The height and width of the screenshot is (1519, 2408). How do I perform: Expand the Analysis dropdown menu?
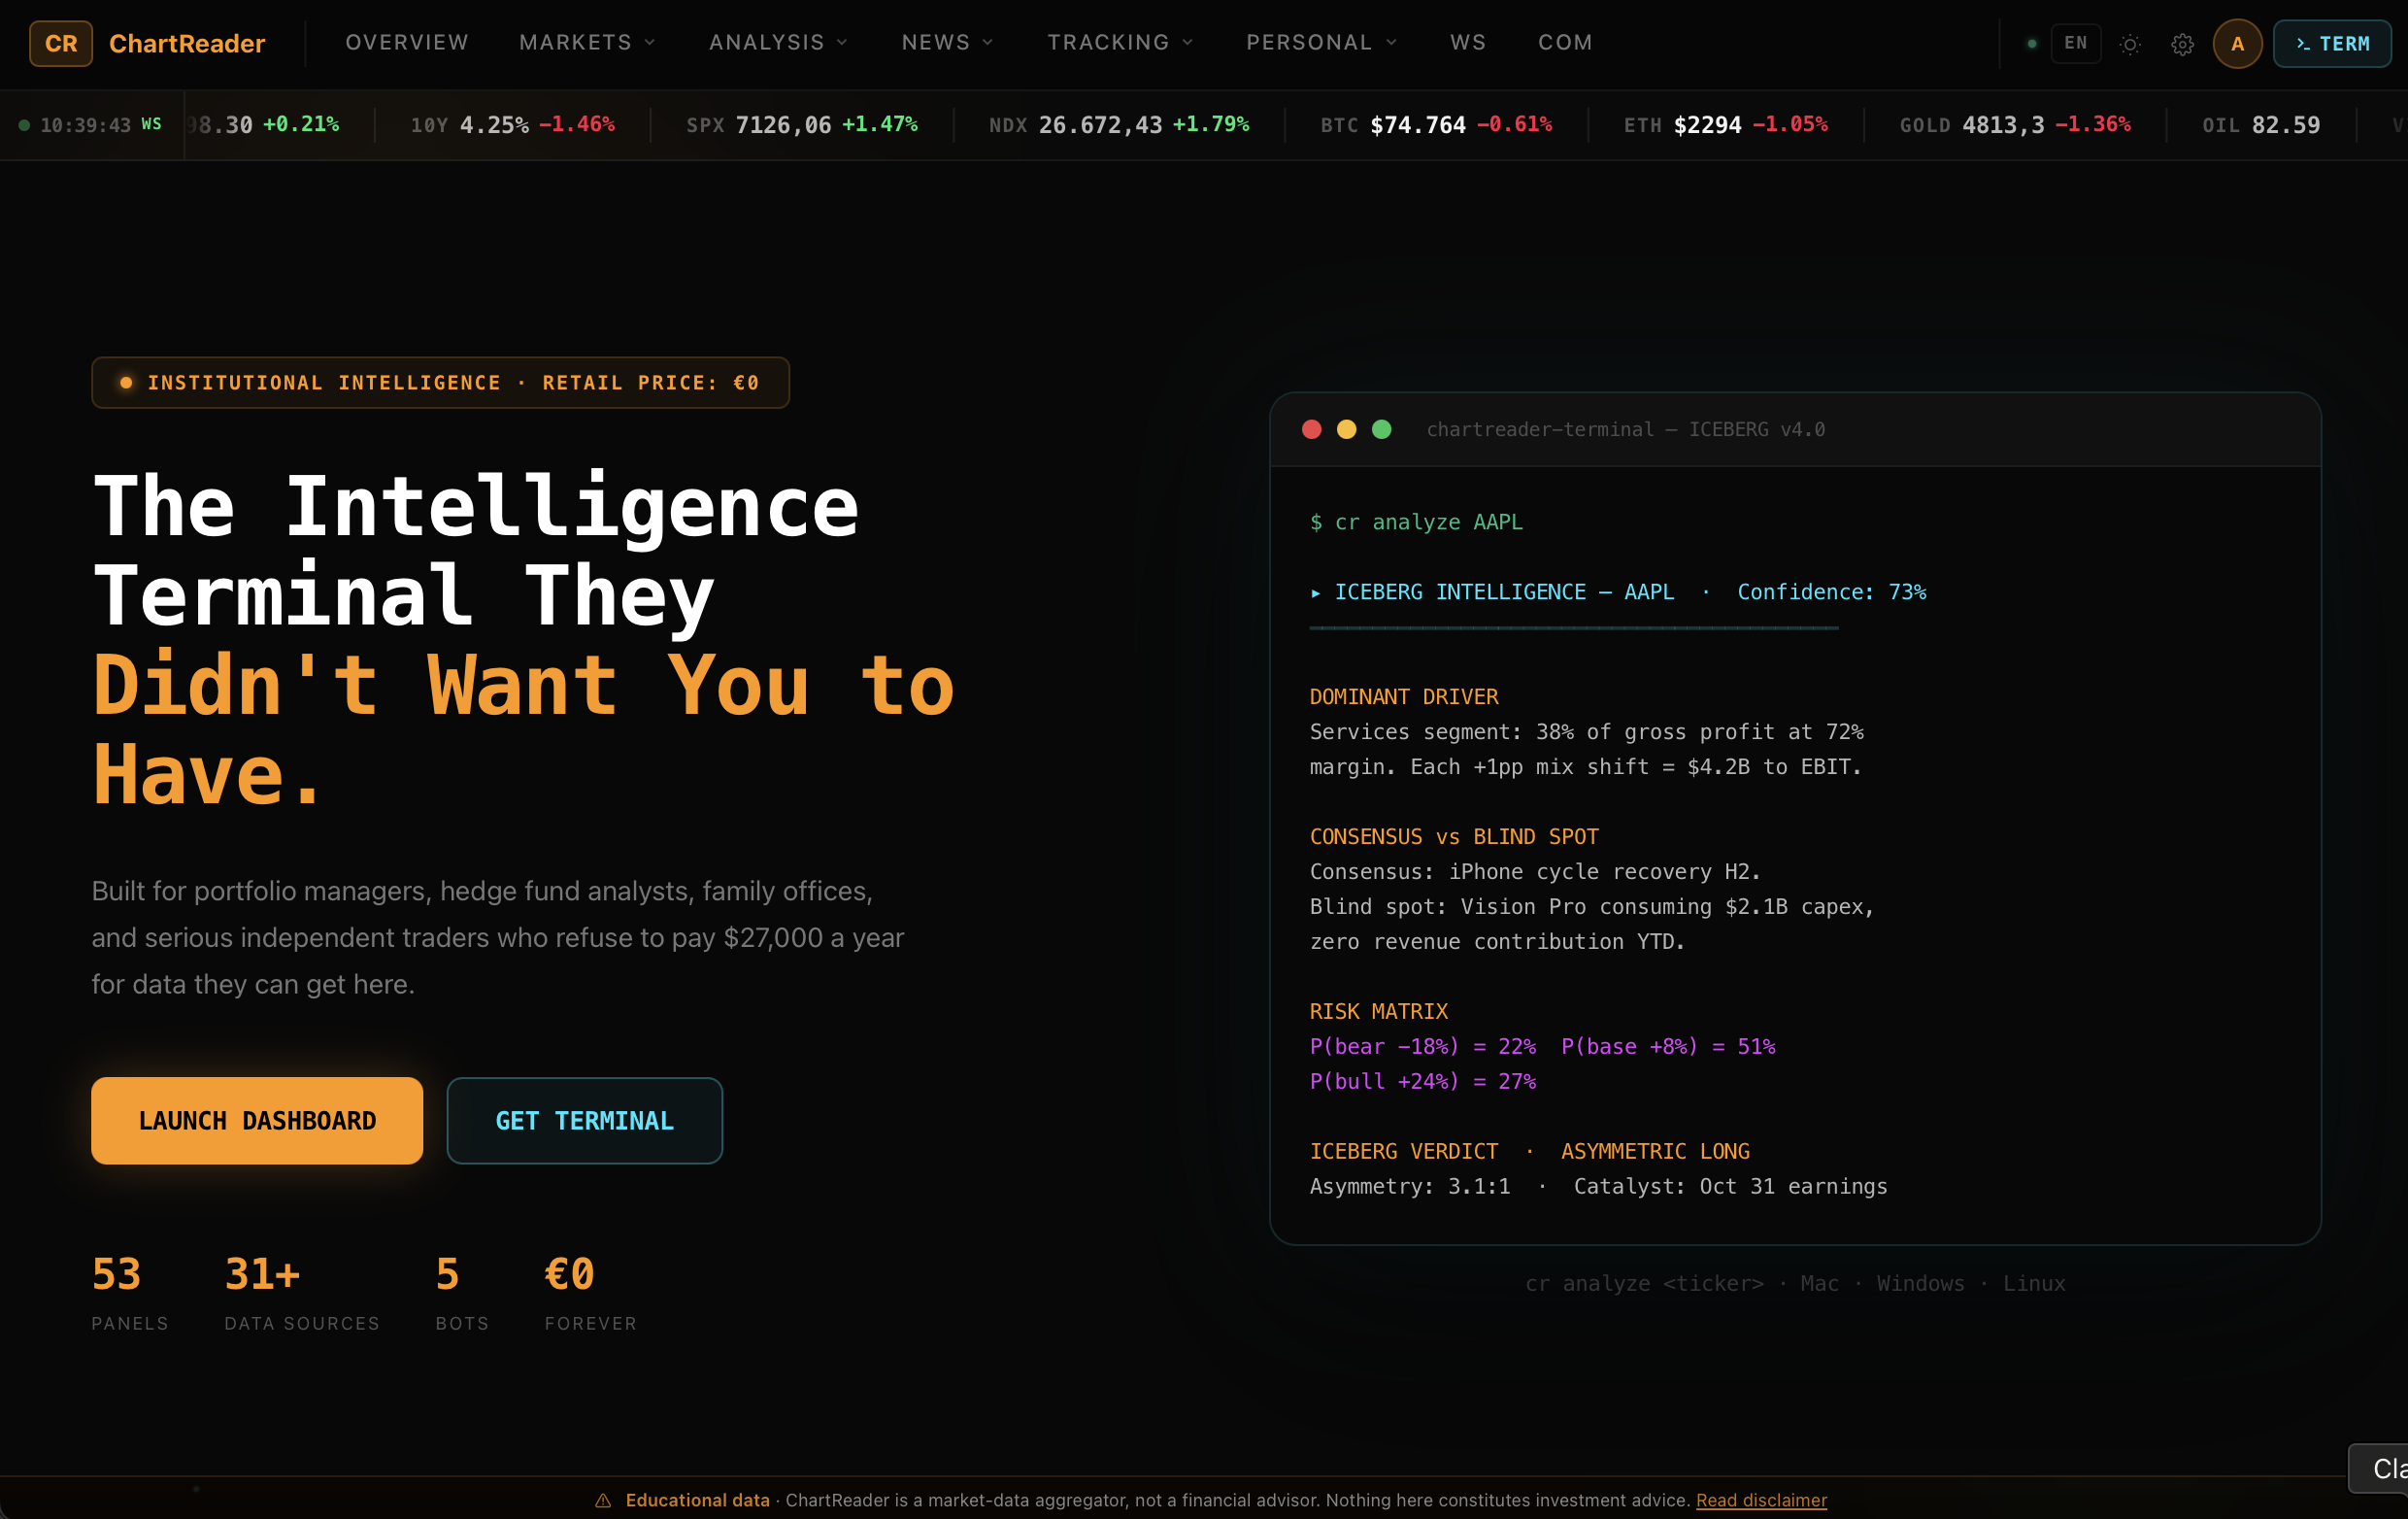tap(778, 42)
